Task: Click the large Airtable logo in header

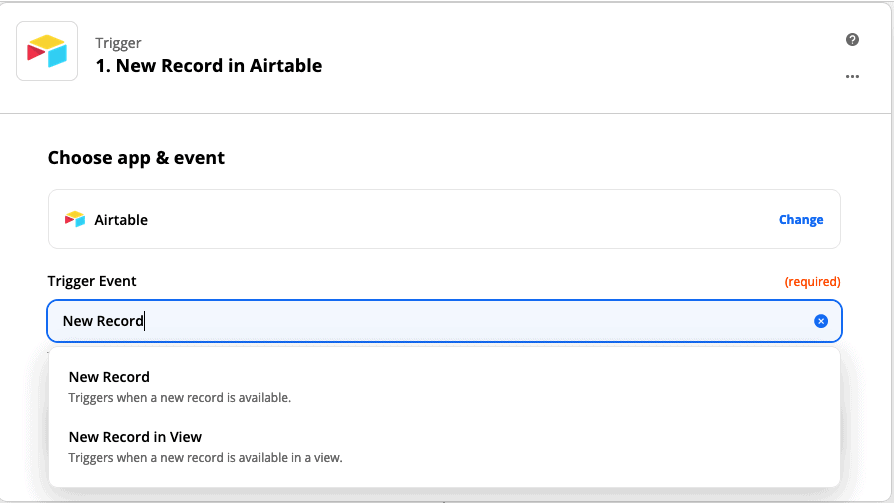Action: [x=47, y=51]
